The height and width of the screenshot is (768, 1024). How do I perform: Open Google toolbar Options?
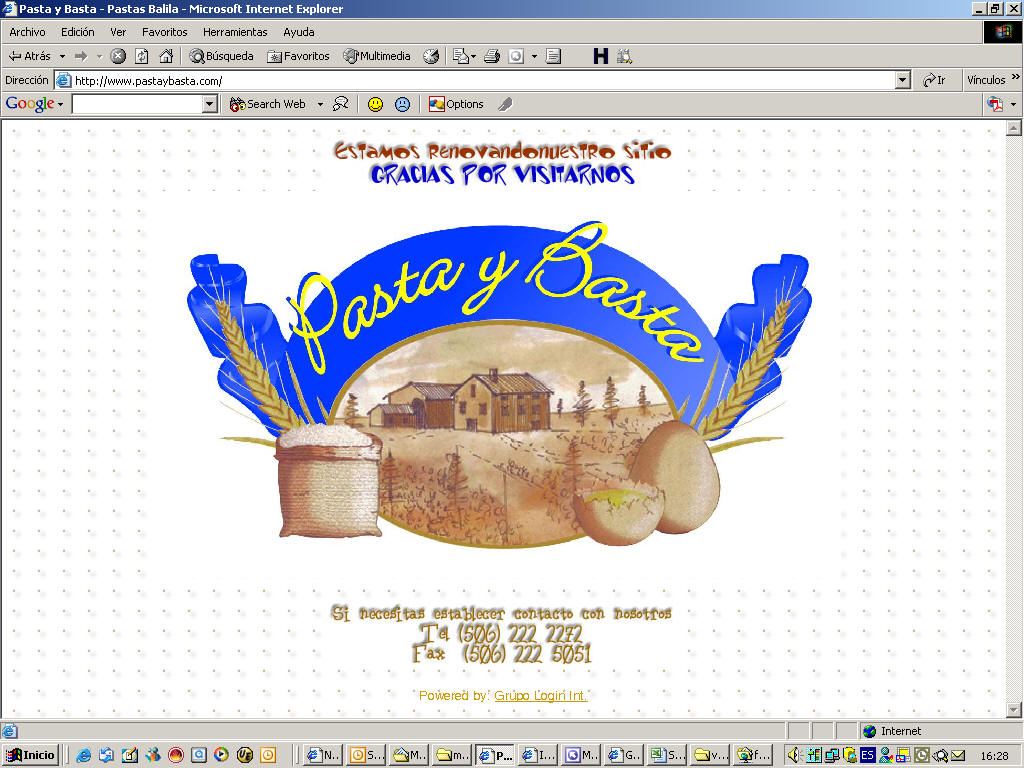[456, 104]
